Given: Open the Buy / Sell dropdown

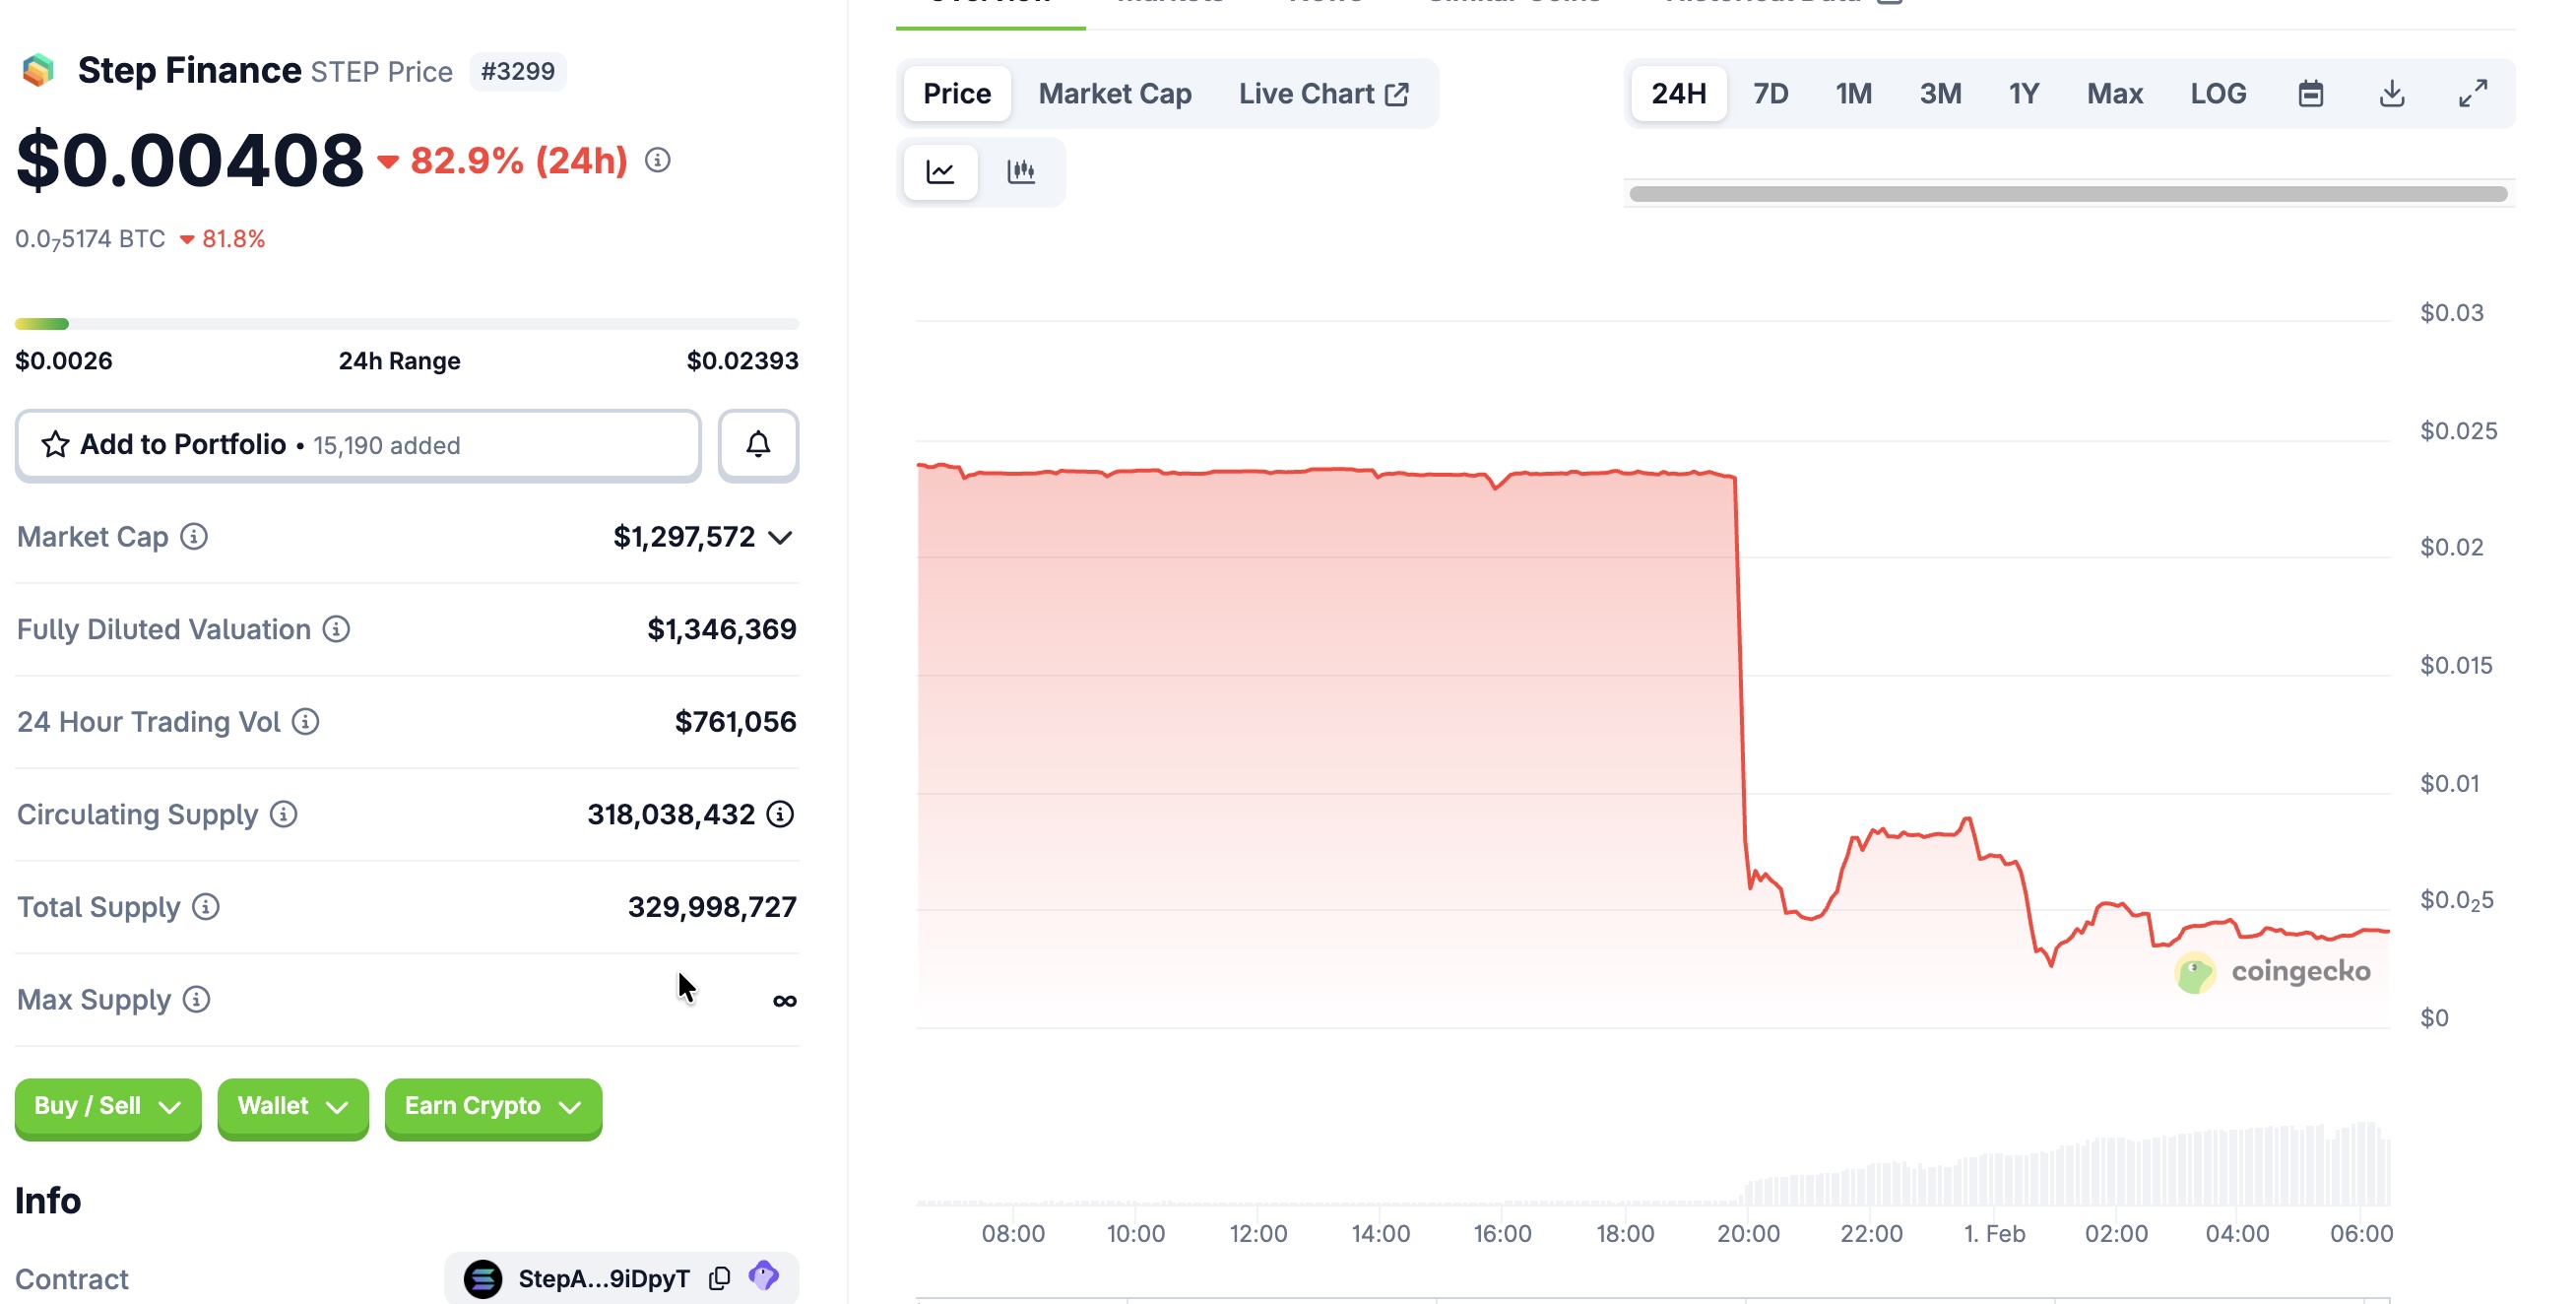Looking at the screenshot, I should 108,1106.
